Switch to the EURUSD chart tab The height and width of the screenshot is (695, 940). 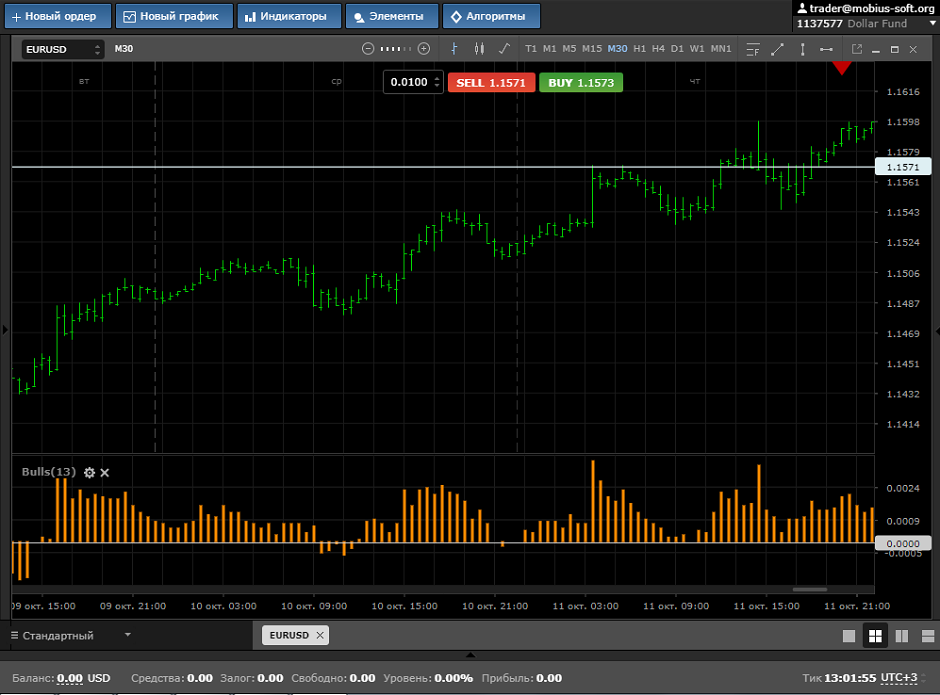(x=289, y=635)
